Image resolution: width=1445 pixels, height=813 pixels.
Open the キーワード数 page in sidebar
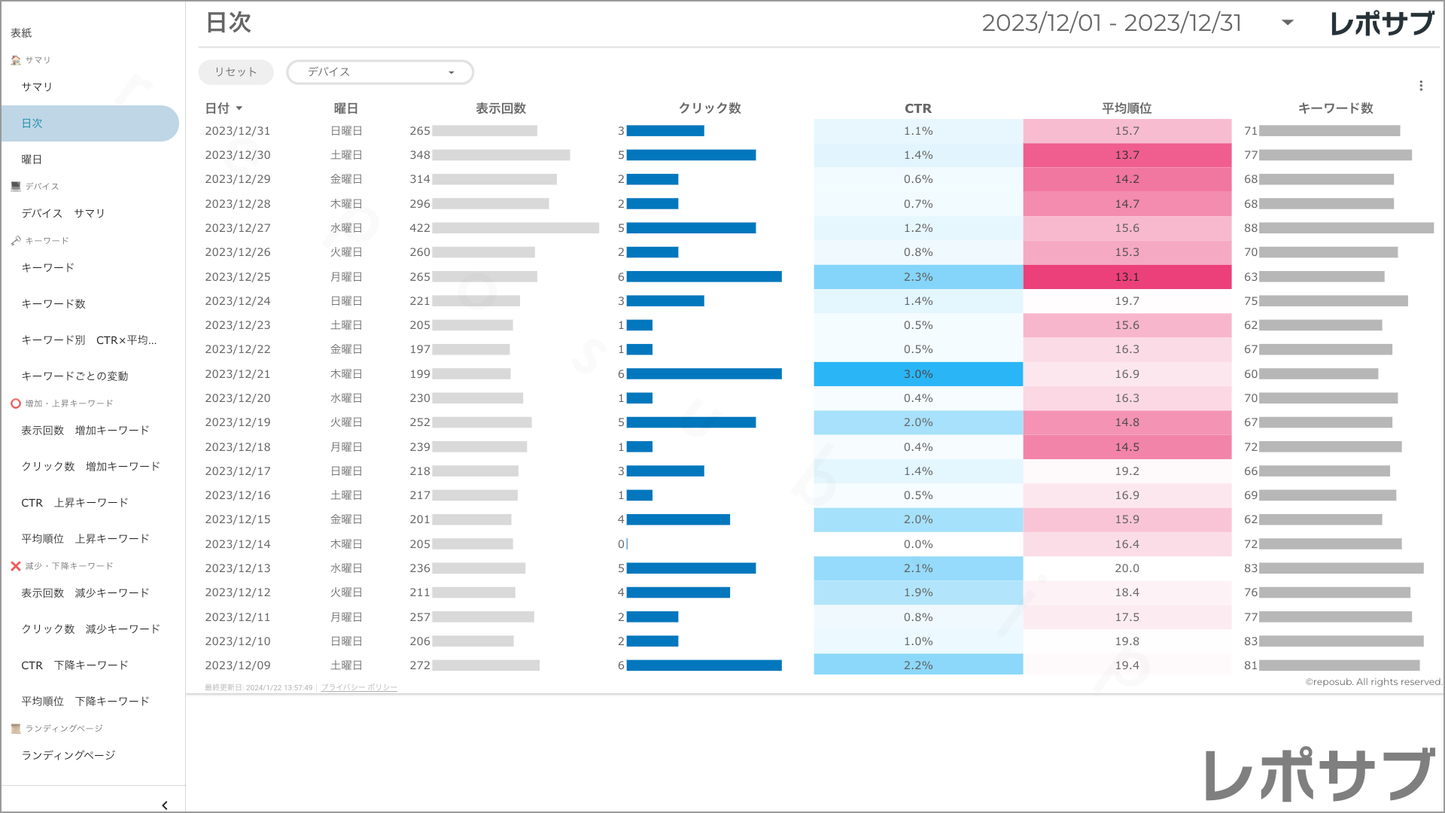point(53,304)
